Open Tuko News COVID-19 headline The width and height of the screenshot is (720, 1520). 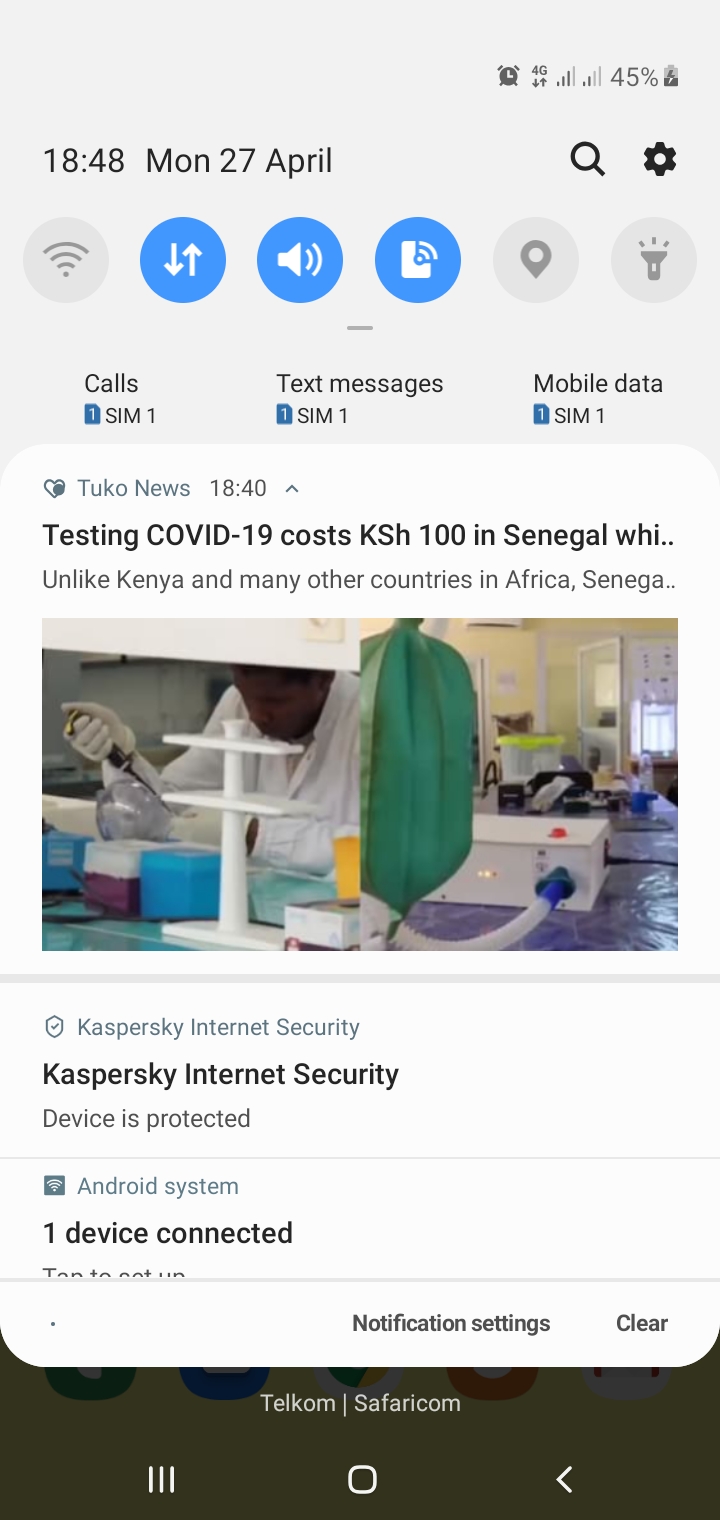pyautogui.click(x=359, y=535)
